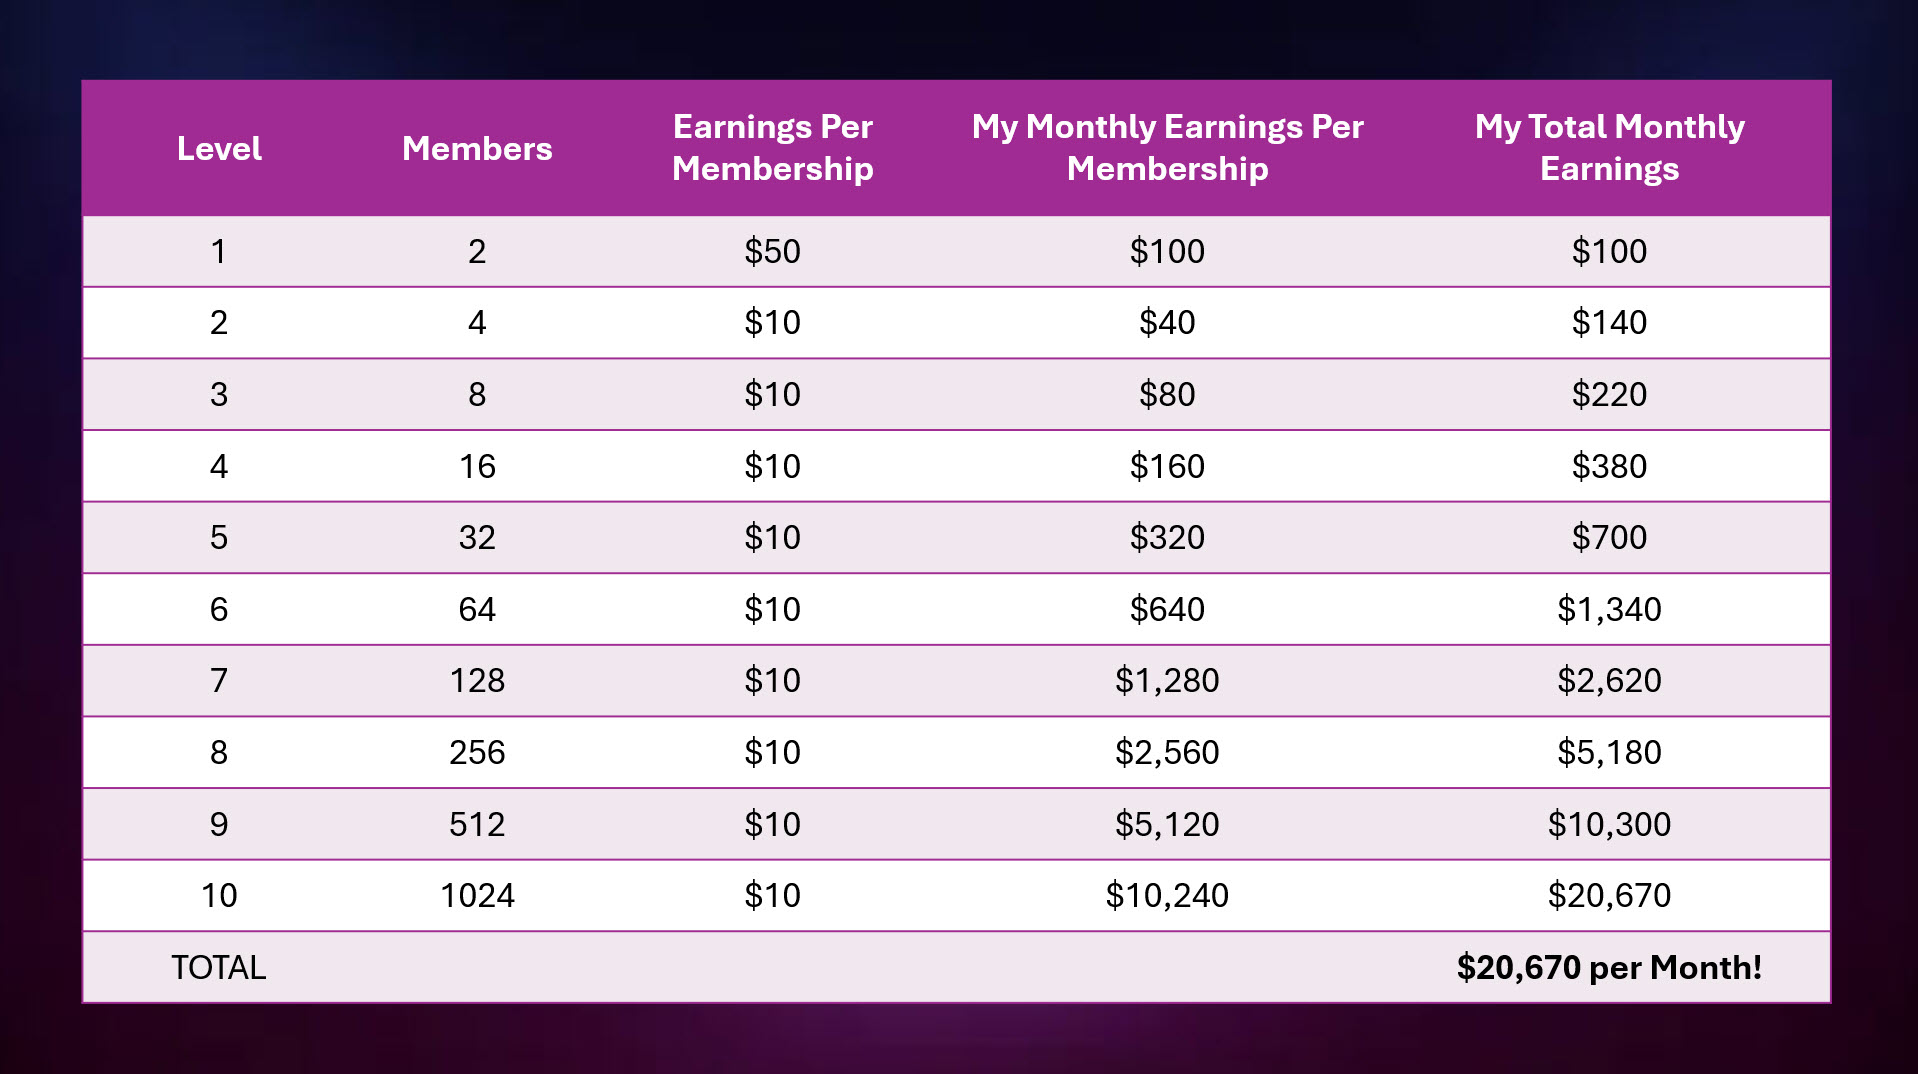1918x1074 pixels.
Task: Click the $700 total earnings cell
Action: point(1609,537)
